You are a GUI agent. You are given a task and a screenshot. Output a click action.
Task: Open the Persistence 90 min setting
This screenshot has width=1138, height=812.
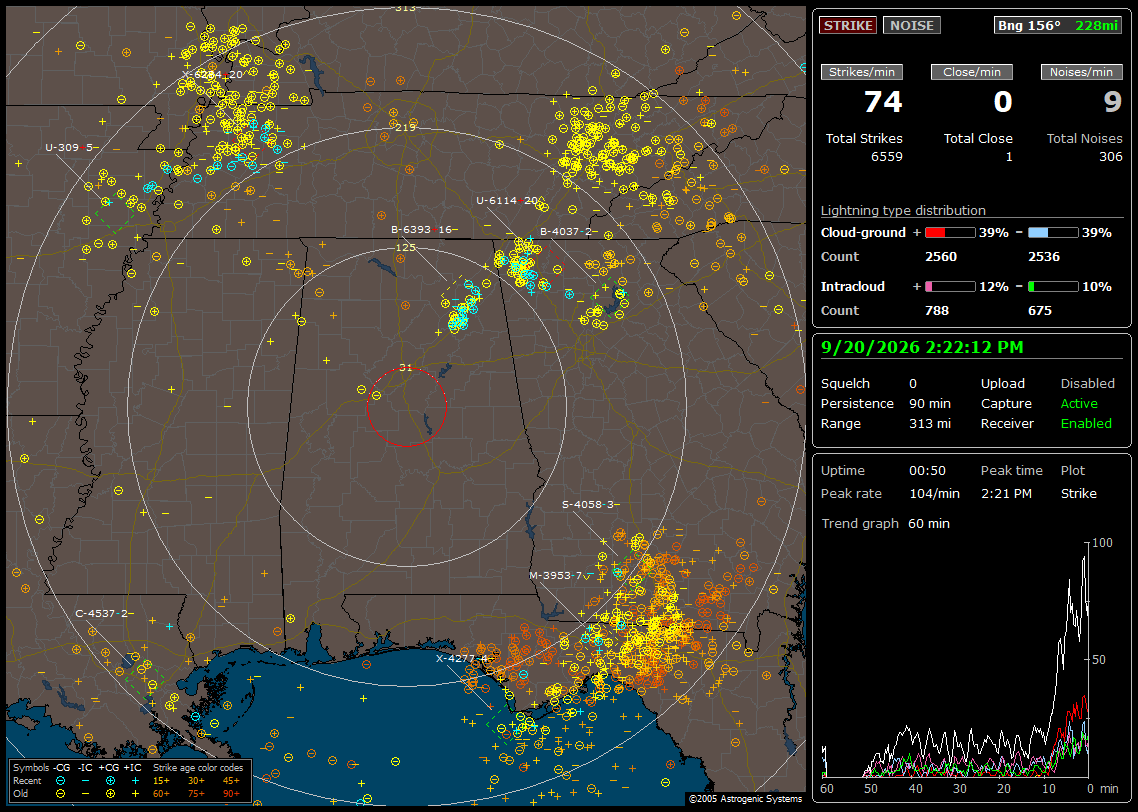(x=930, y=403)
